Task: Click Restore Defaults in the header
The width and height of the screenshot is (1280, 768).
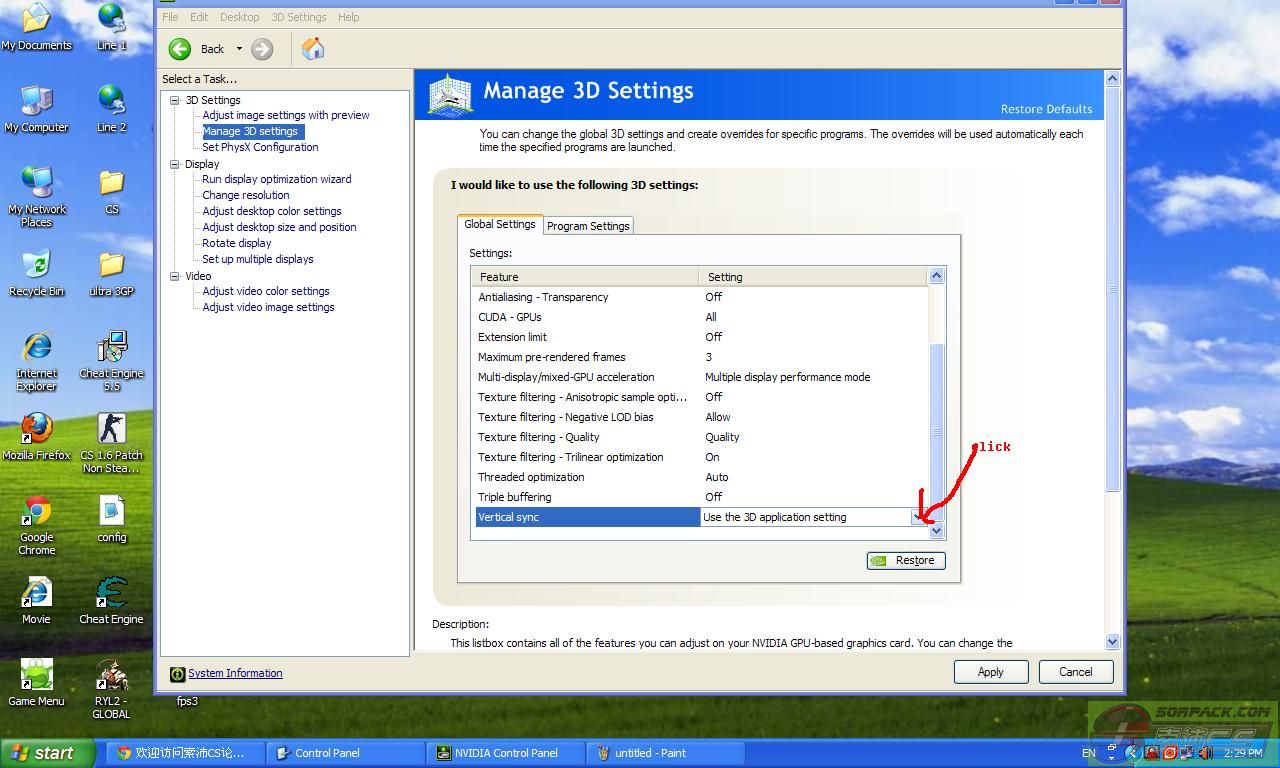Action: tap(1046, 109)
